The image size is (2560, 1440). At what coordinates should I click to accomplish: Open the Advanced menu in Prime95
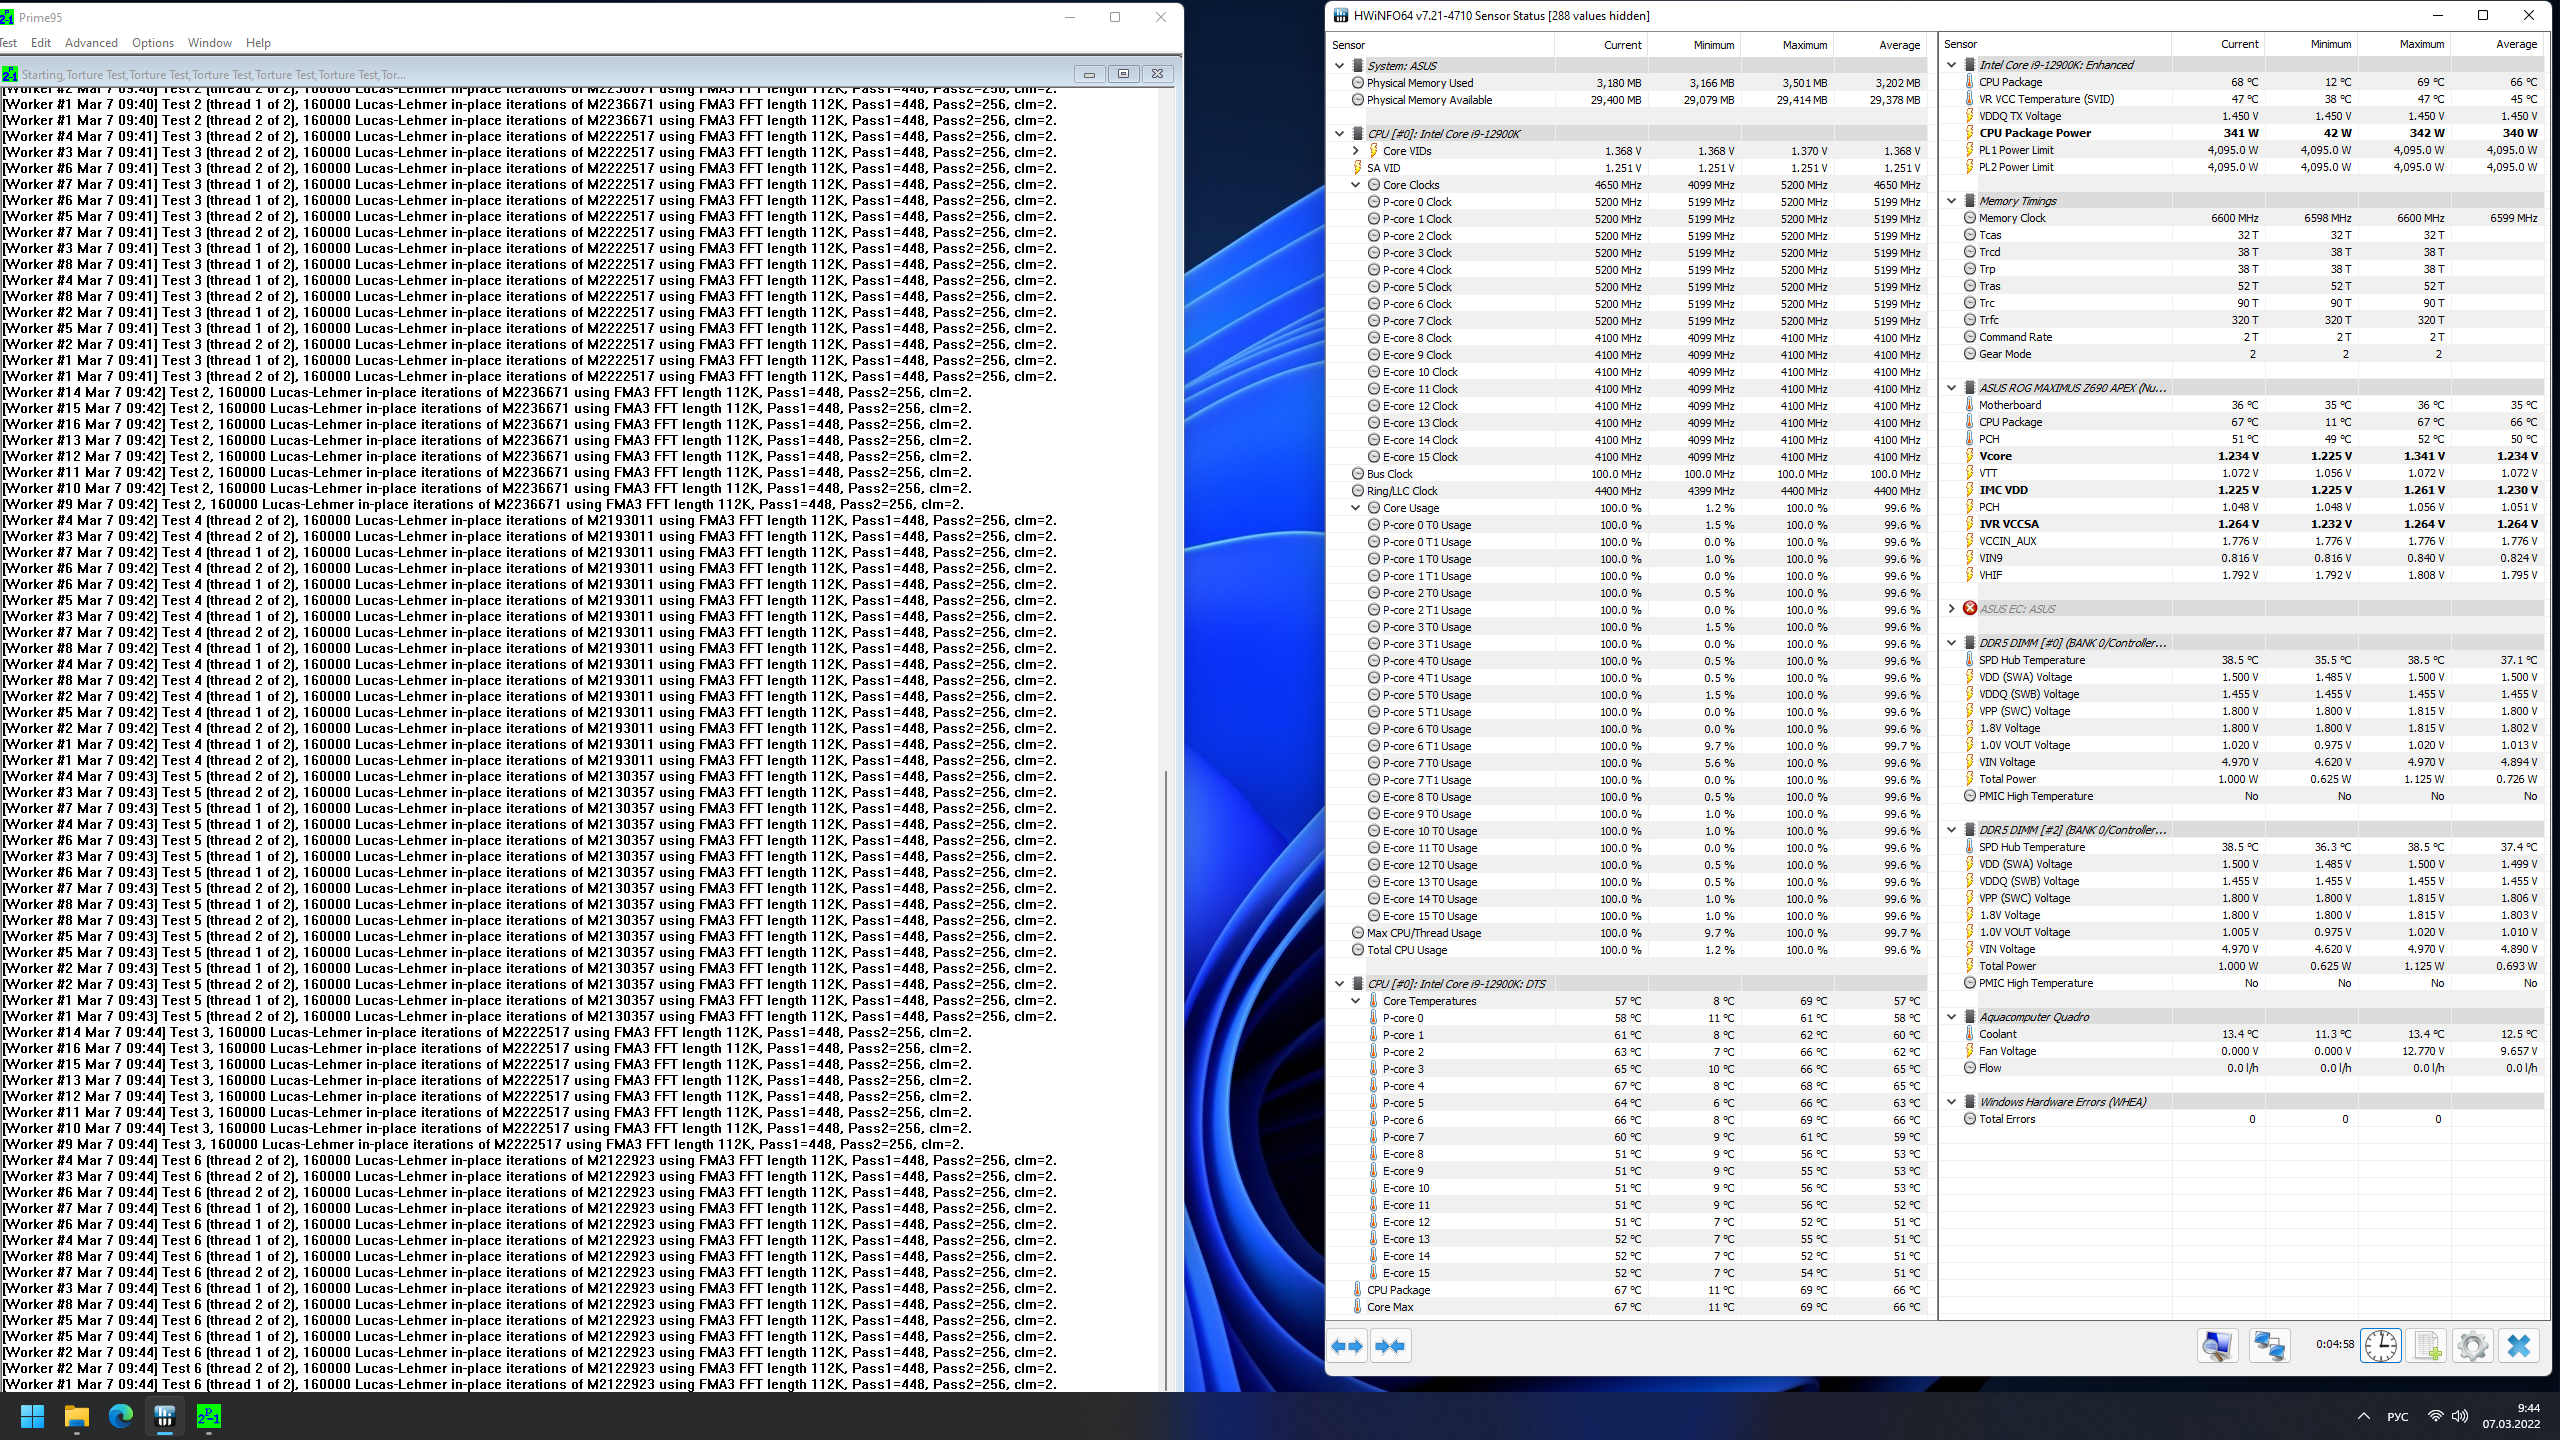(91, 43)
